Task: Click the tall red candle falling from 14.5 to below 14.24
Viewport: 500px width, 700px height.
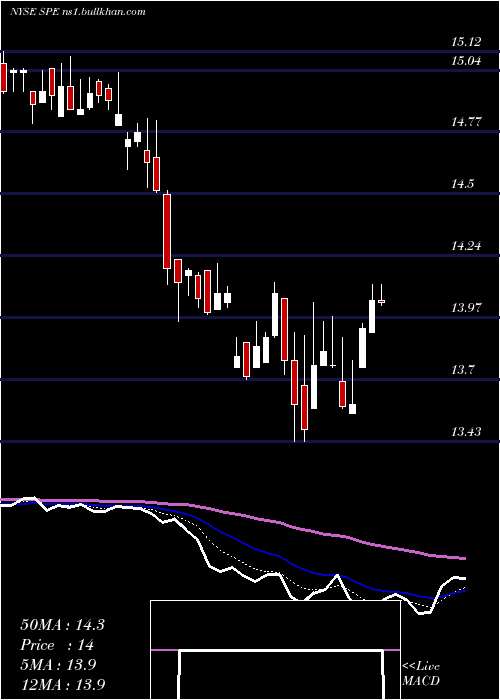Action: [167, 231]
